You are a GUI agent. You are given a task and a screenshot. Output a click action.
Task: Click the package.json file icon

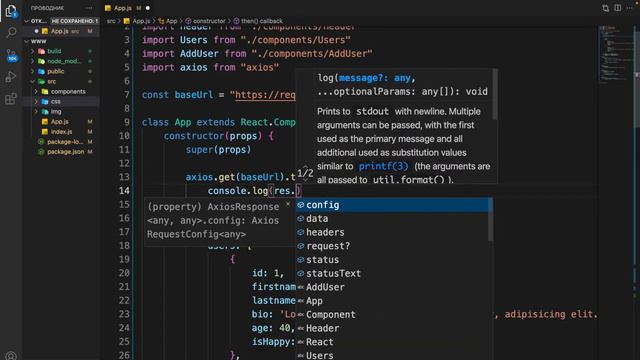pyautogui.click(x=41, y=152)
